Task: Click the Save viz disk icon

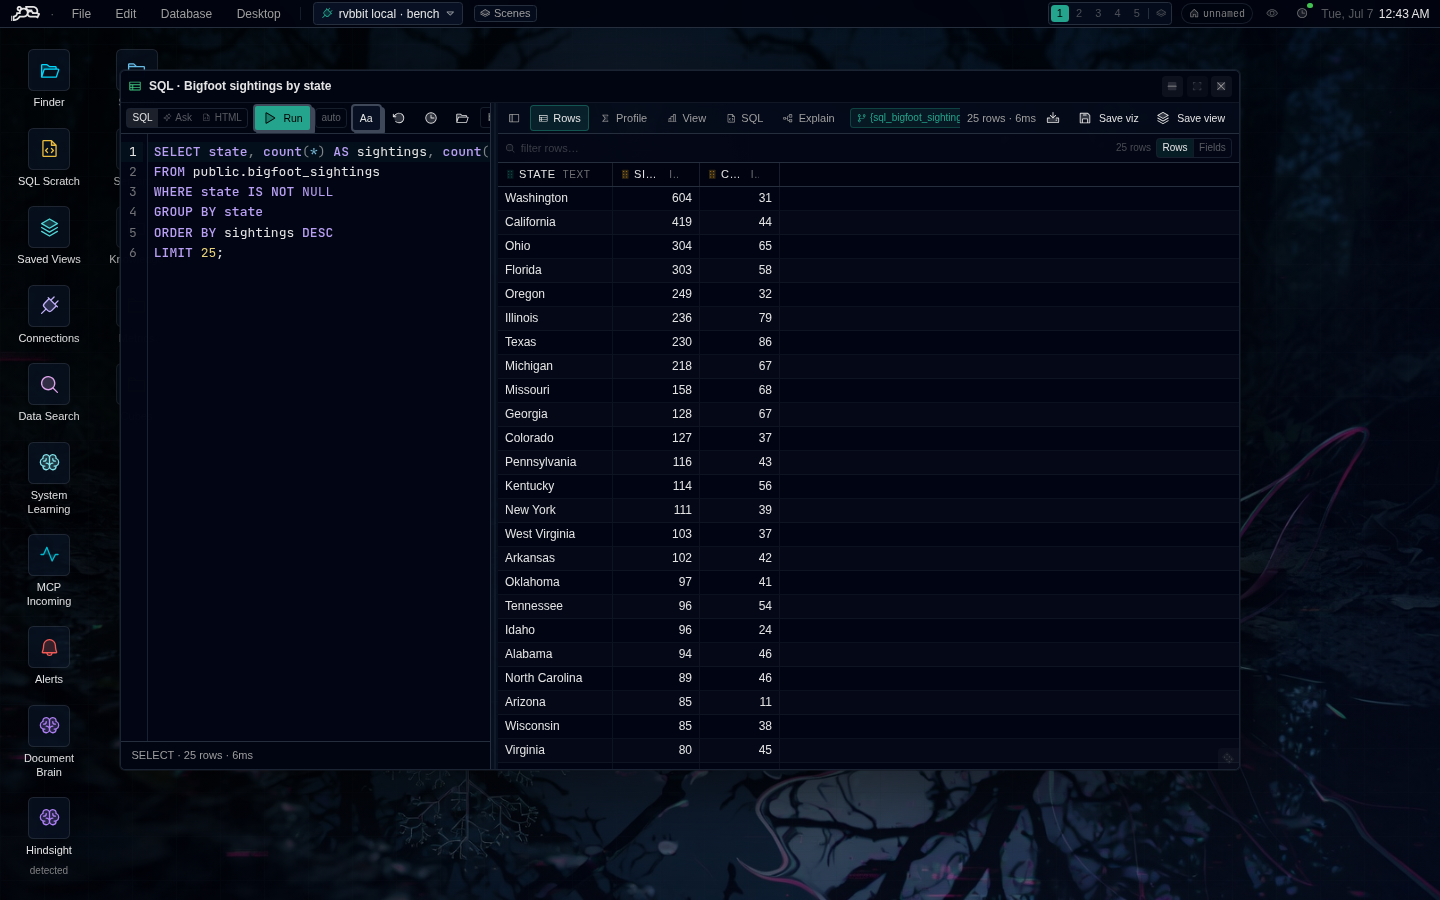Action: (x=1085, y=118)
